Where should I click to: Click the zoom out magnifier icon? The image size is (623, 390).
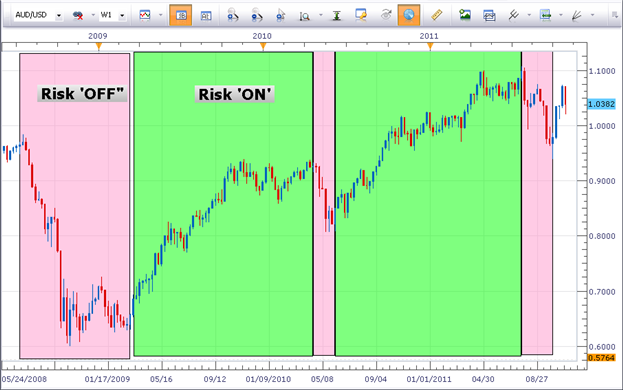pyautogui.click(x=257, y=15)
